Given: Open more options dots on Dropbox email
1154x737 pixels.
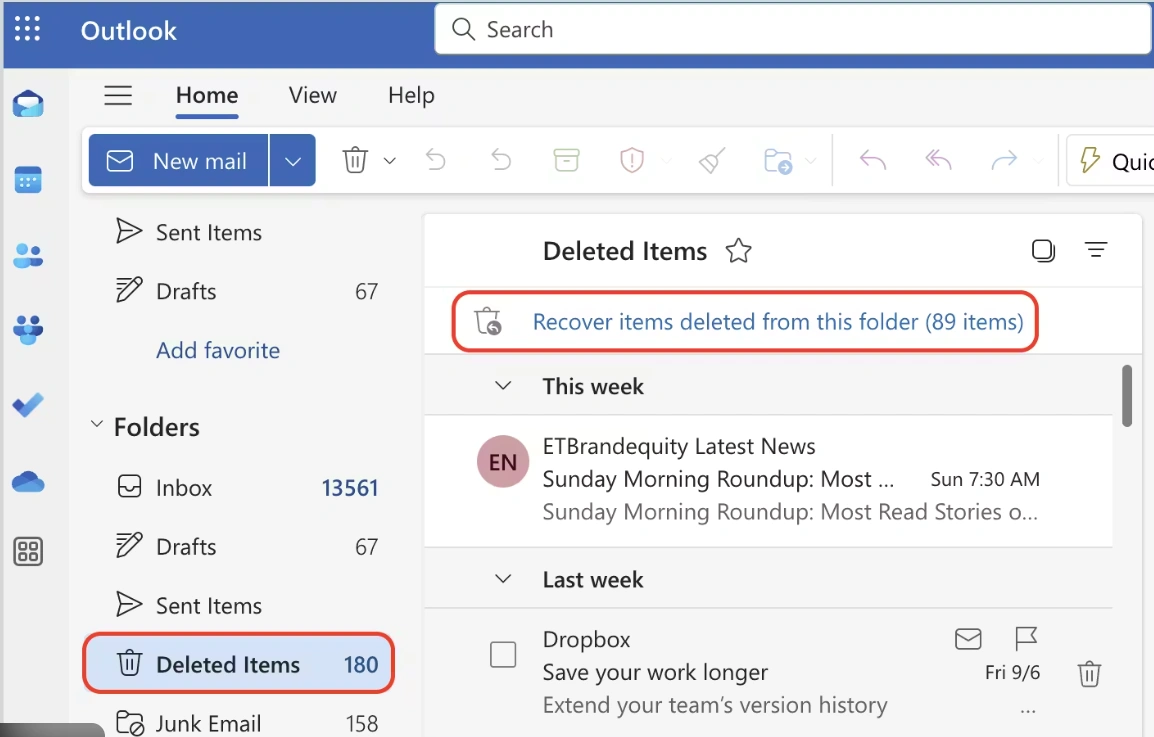Looking at the screenshot, I should [x=1028, y=711].
